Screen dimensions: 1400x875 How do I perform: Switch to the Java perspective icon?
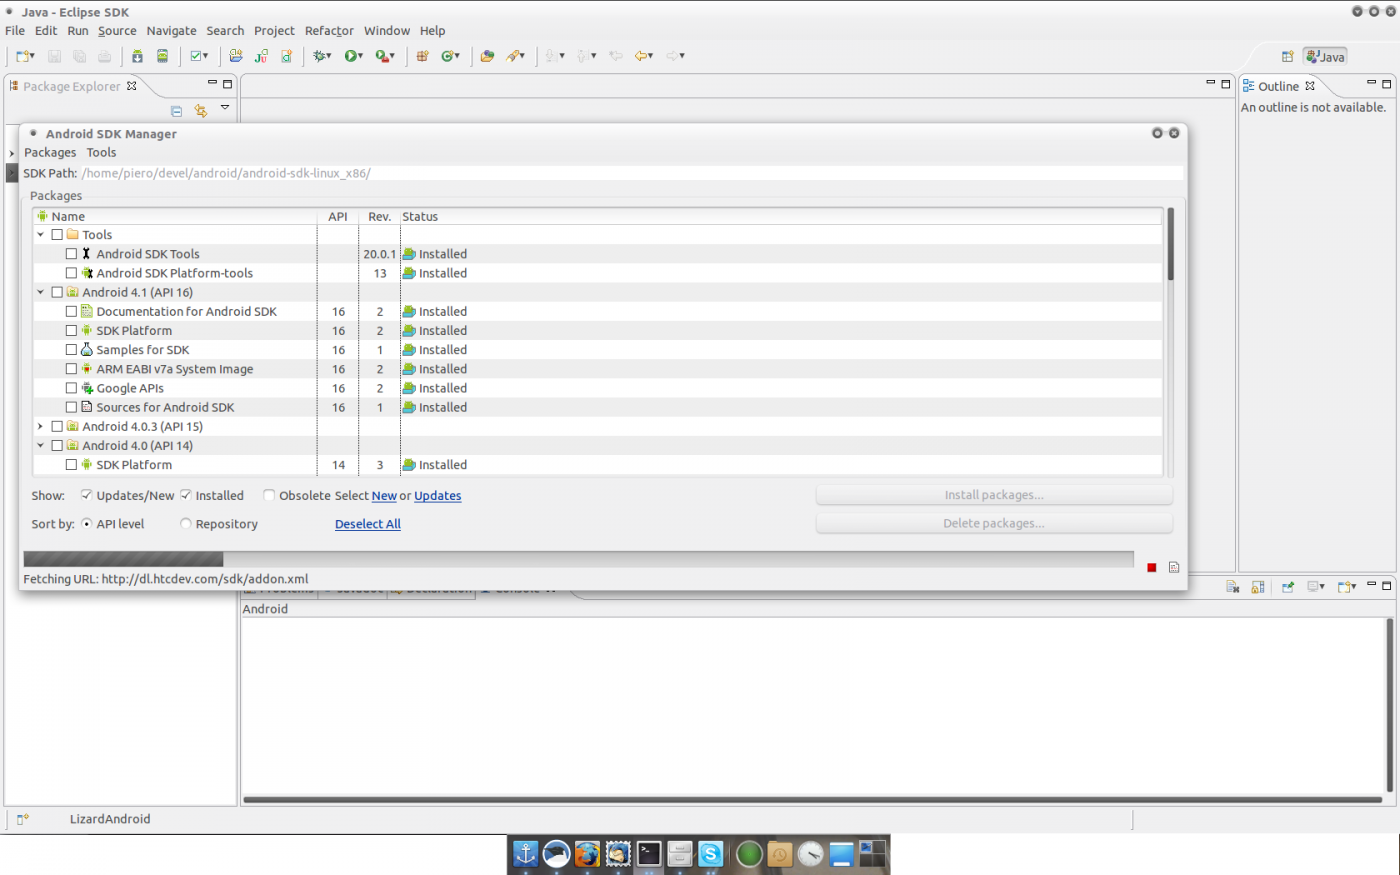(1325, 56)
